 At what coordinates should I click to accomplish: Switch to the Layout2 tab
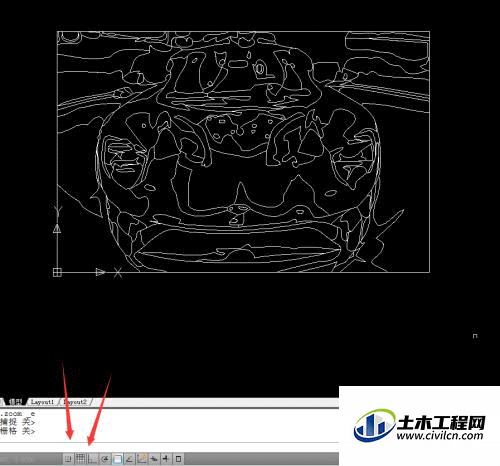click(x=75, y=402)
